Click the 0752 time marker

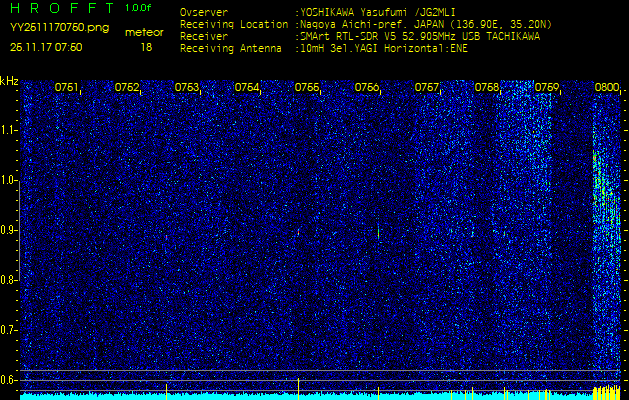(127, 87)
